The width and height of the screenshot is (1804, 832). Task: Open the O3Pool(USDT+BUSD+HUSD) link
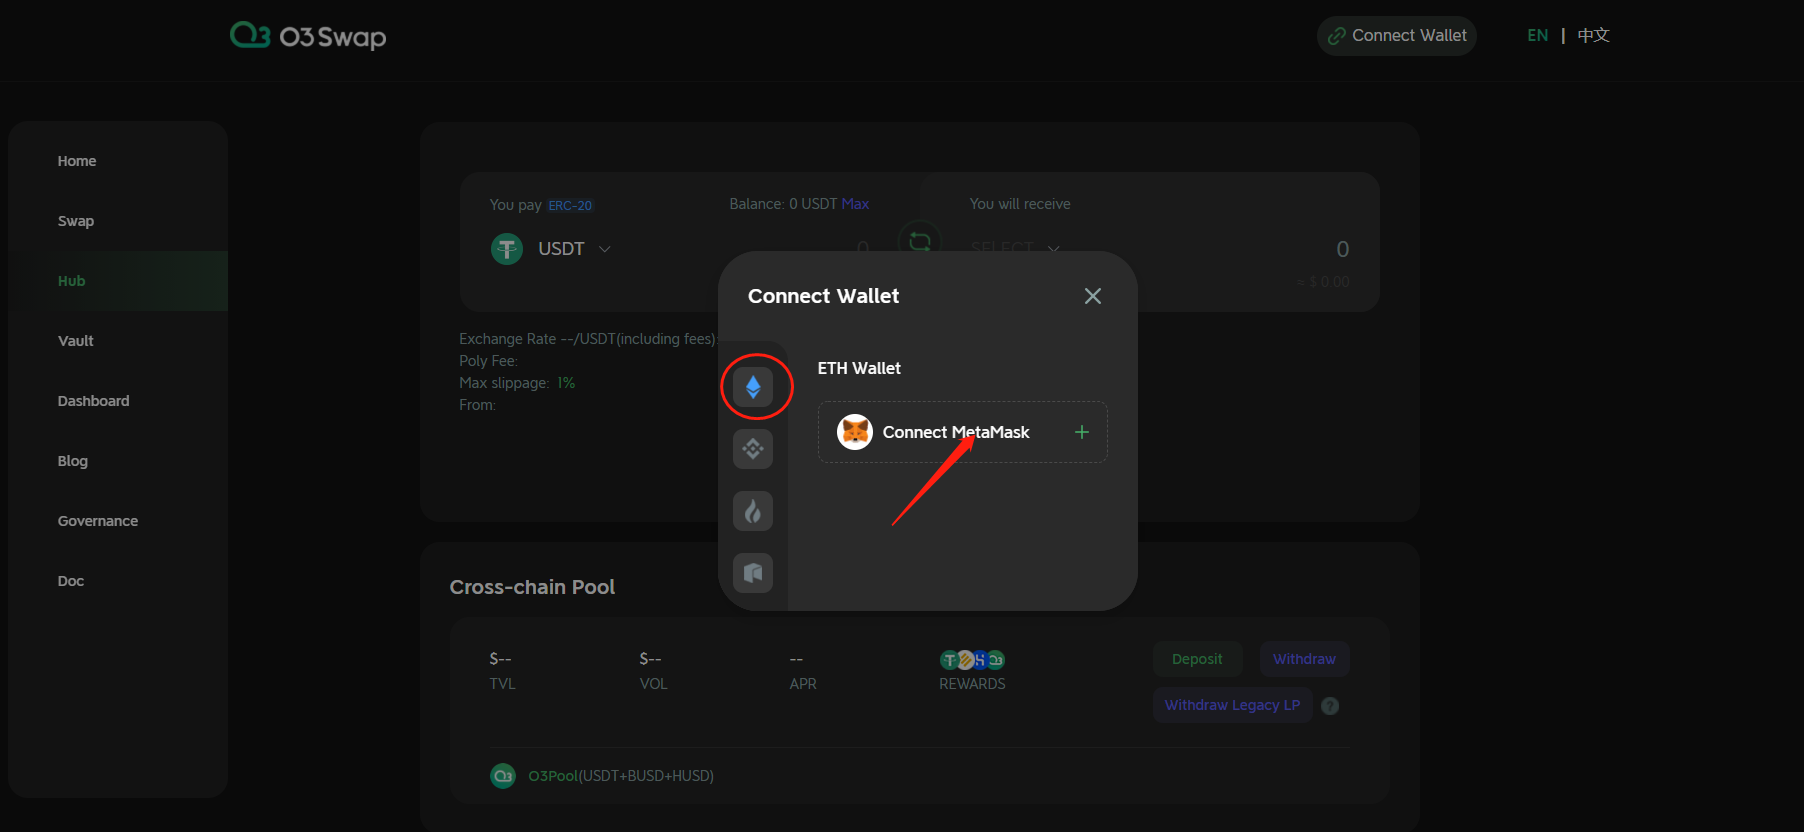tap(621, 776)
